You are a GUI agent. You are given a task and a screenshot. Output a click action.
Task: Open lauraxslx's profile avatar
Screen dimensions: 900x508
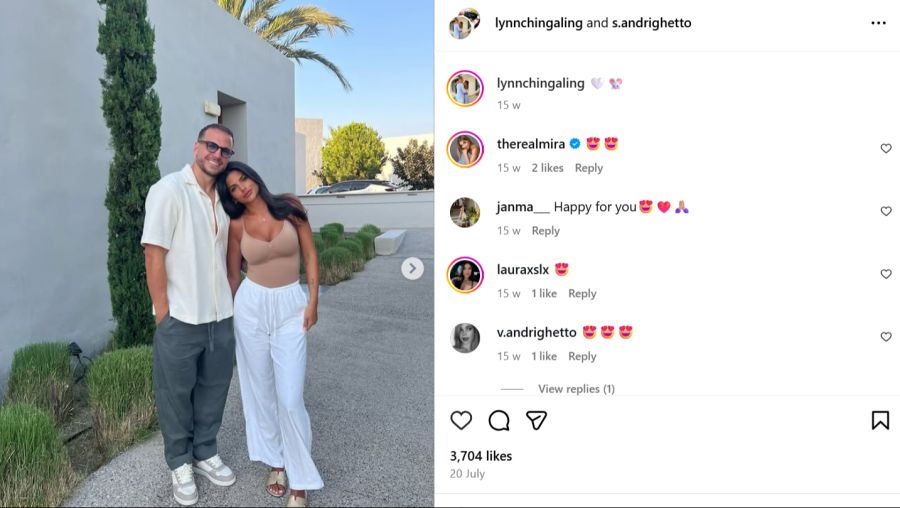(465, 275)
